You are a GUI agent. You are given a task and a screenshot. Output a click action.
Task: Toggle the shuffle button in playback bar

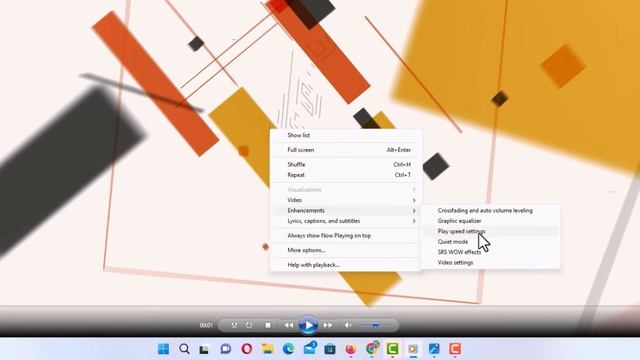point(234,325)
